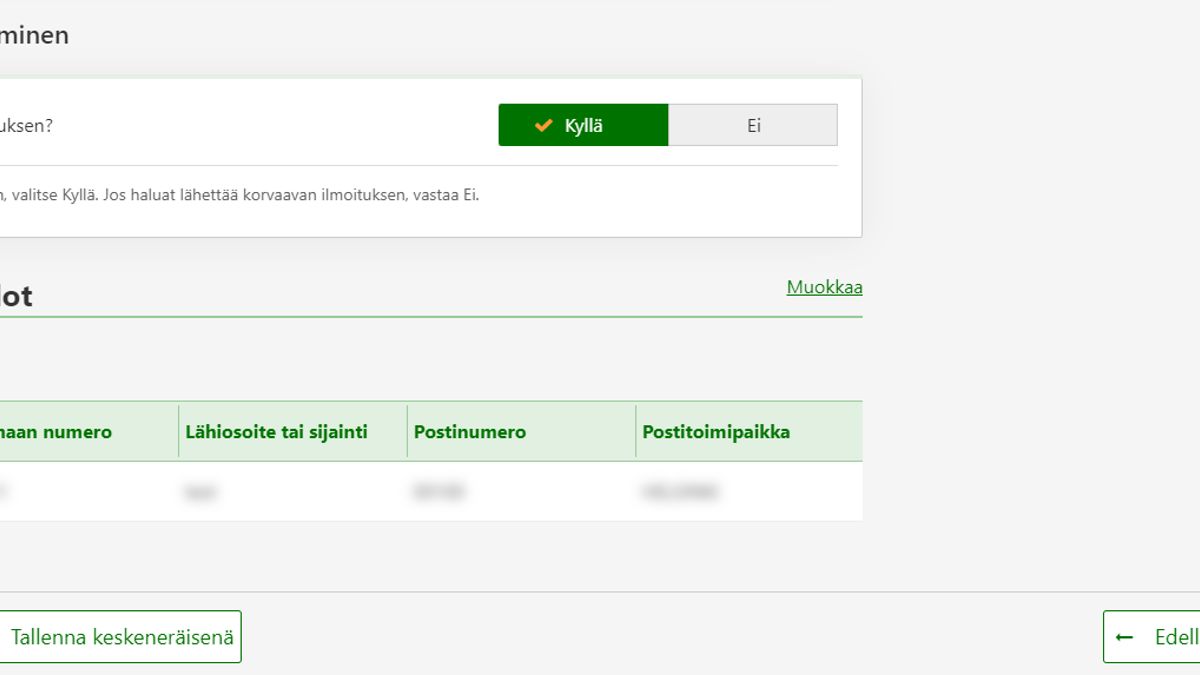Screen dimensions: 1200x675
Task: Click the bold section heading left of Muokkaa
Action: pos(16,296)
